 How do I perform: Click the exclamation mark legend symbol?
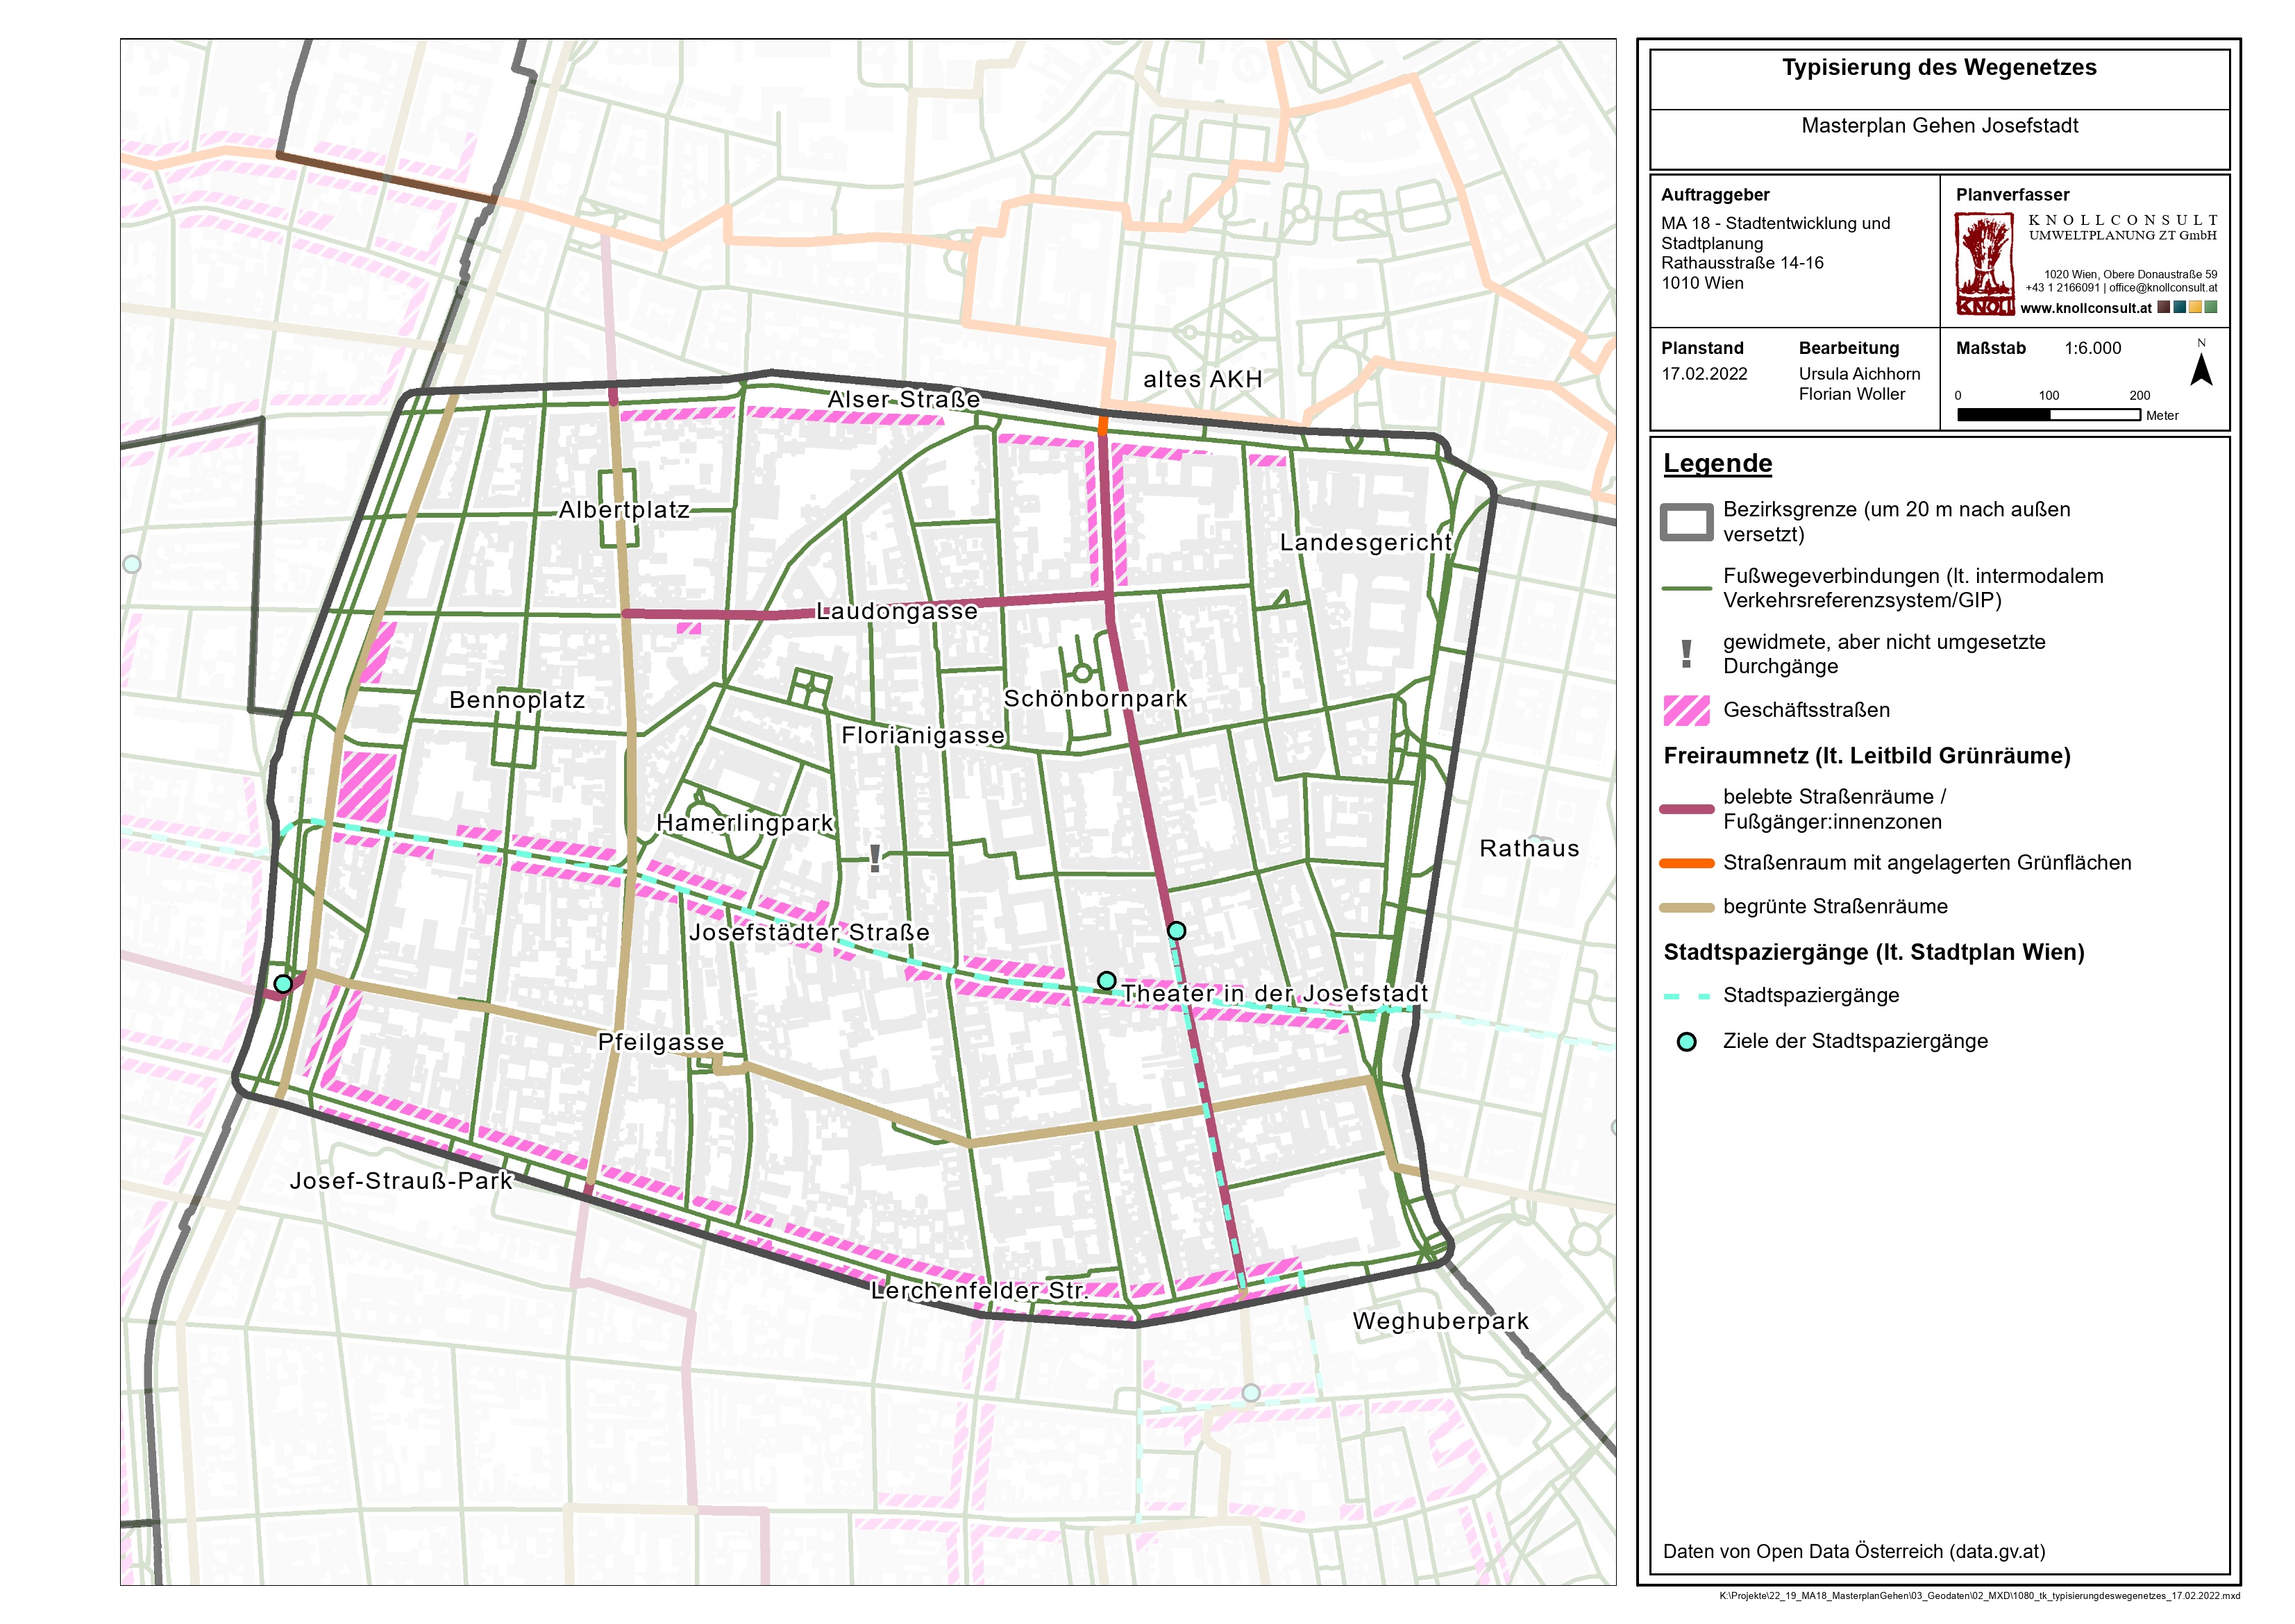click(1687, 654)
